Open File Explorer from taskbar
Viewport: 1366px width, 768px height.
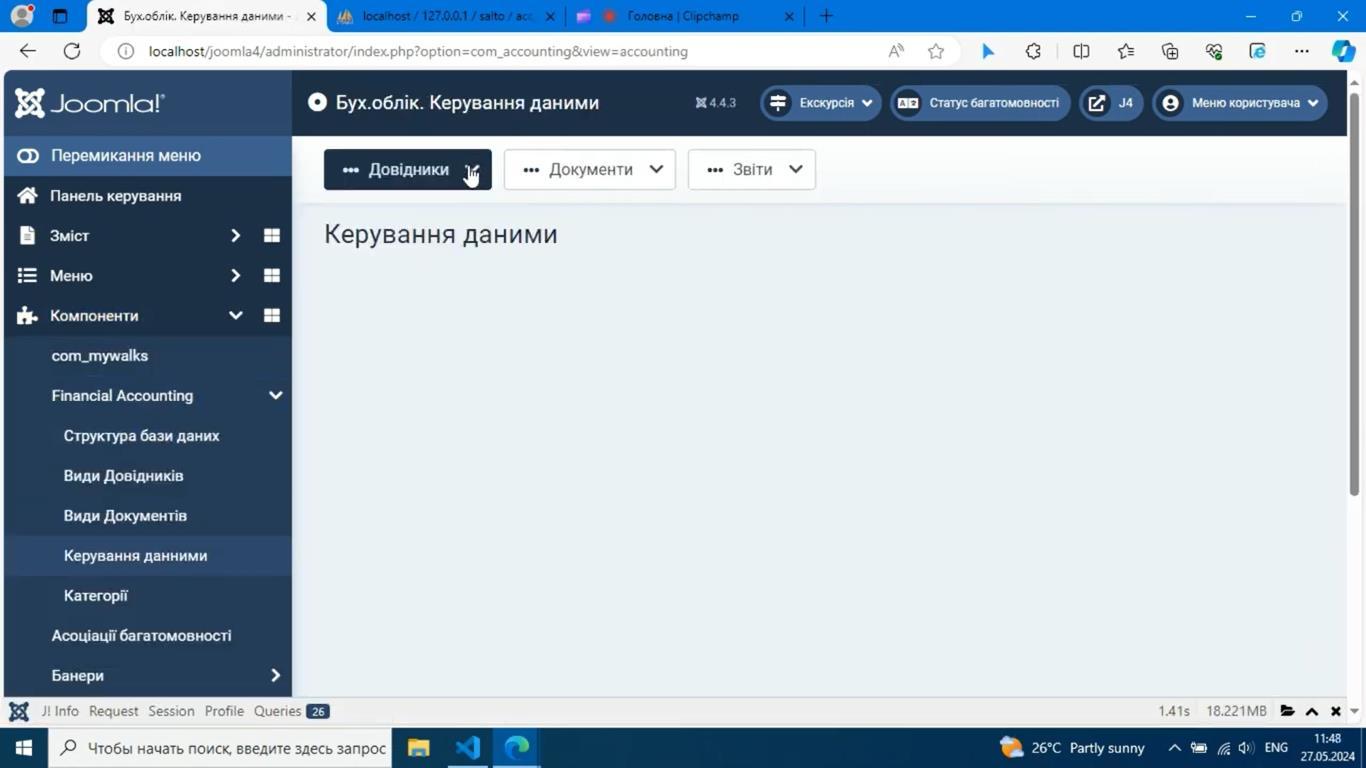[418, 748]
